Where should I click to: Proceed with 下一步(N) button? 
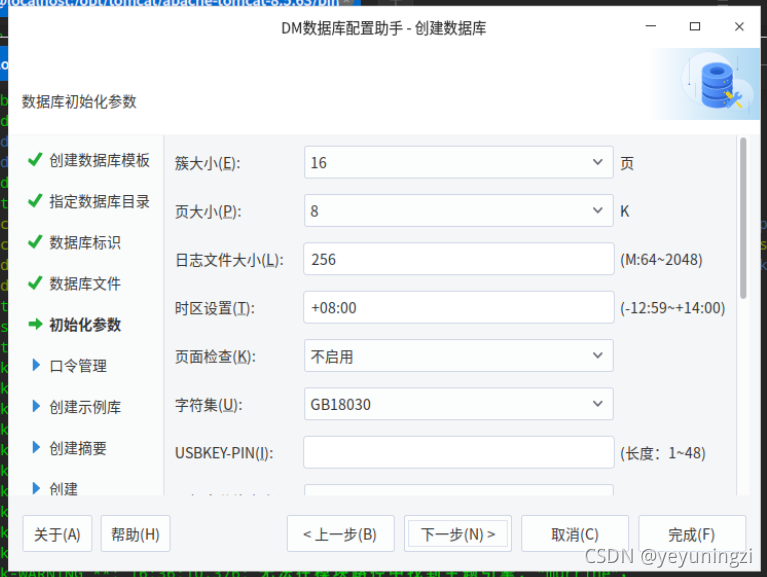458,534
